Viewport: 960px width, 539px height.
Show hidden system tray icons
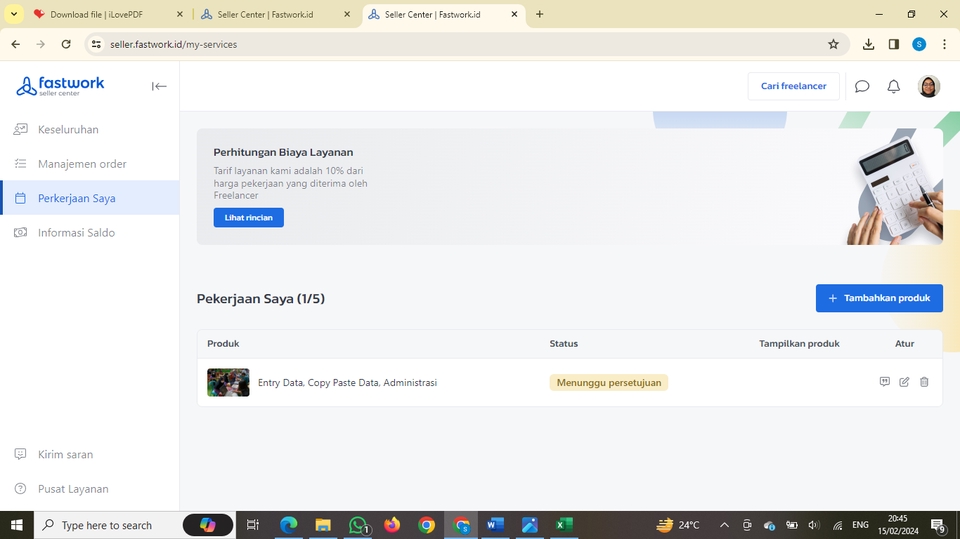(x=724, y=525)
